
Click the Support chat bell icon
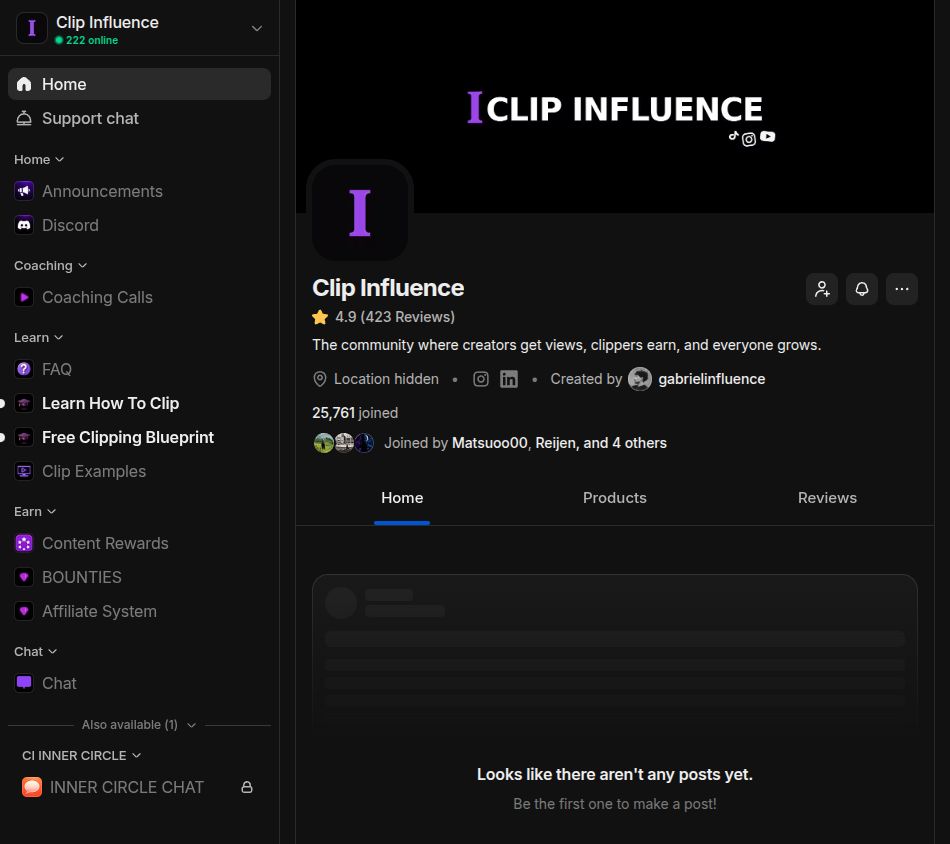24,118
